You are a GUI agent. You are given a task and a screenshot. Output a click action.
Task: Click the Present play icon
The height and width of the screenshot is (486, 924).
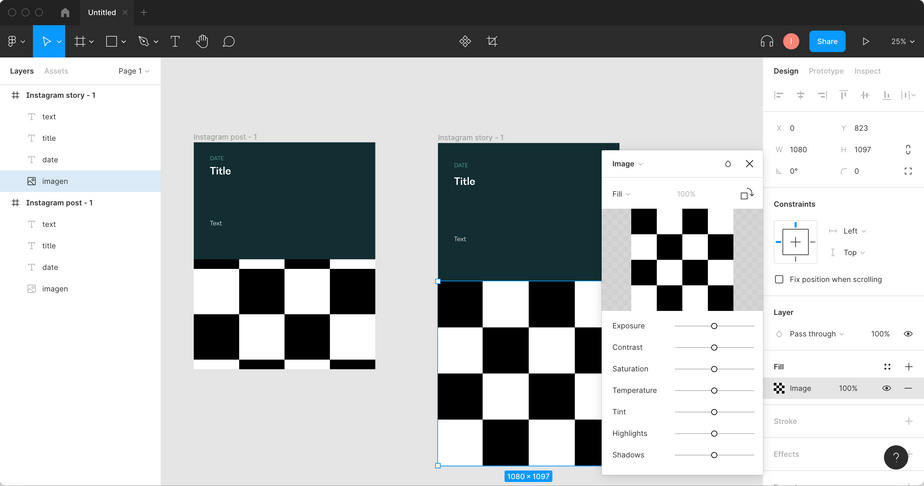866,41
